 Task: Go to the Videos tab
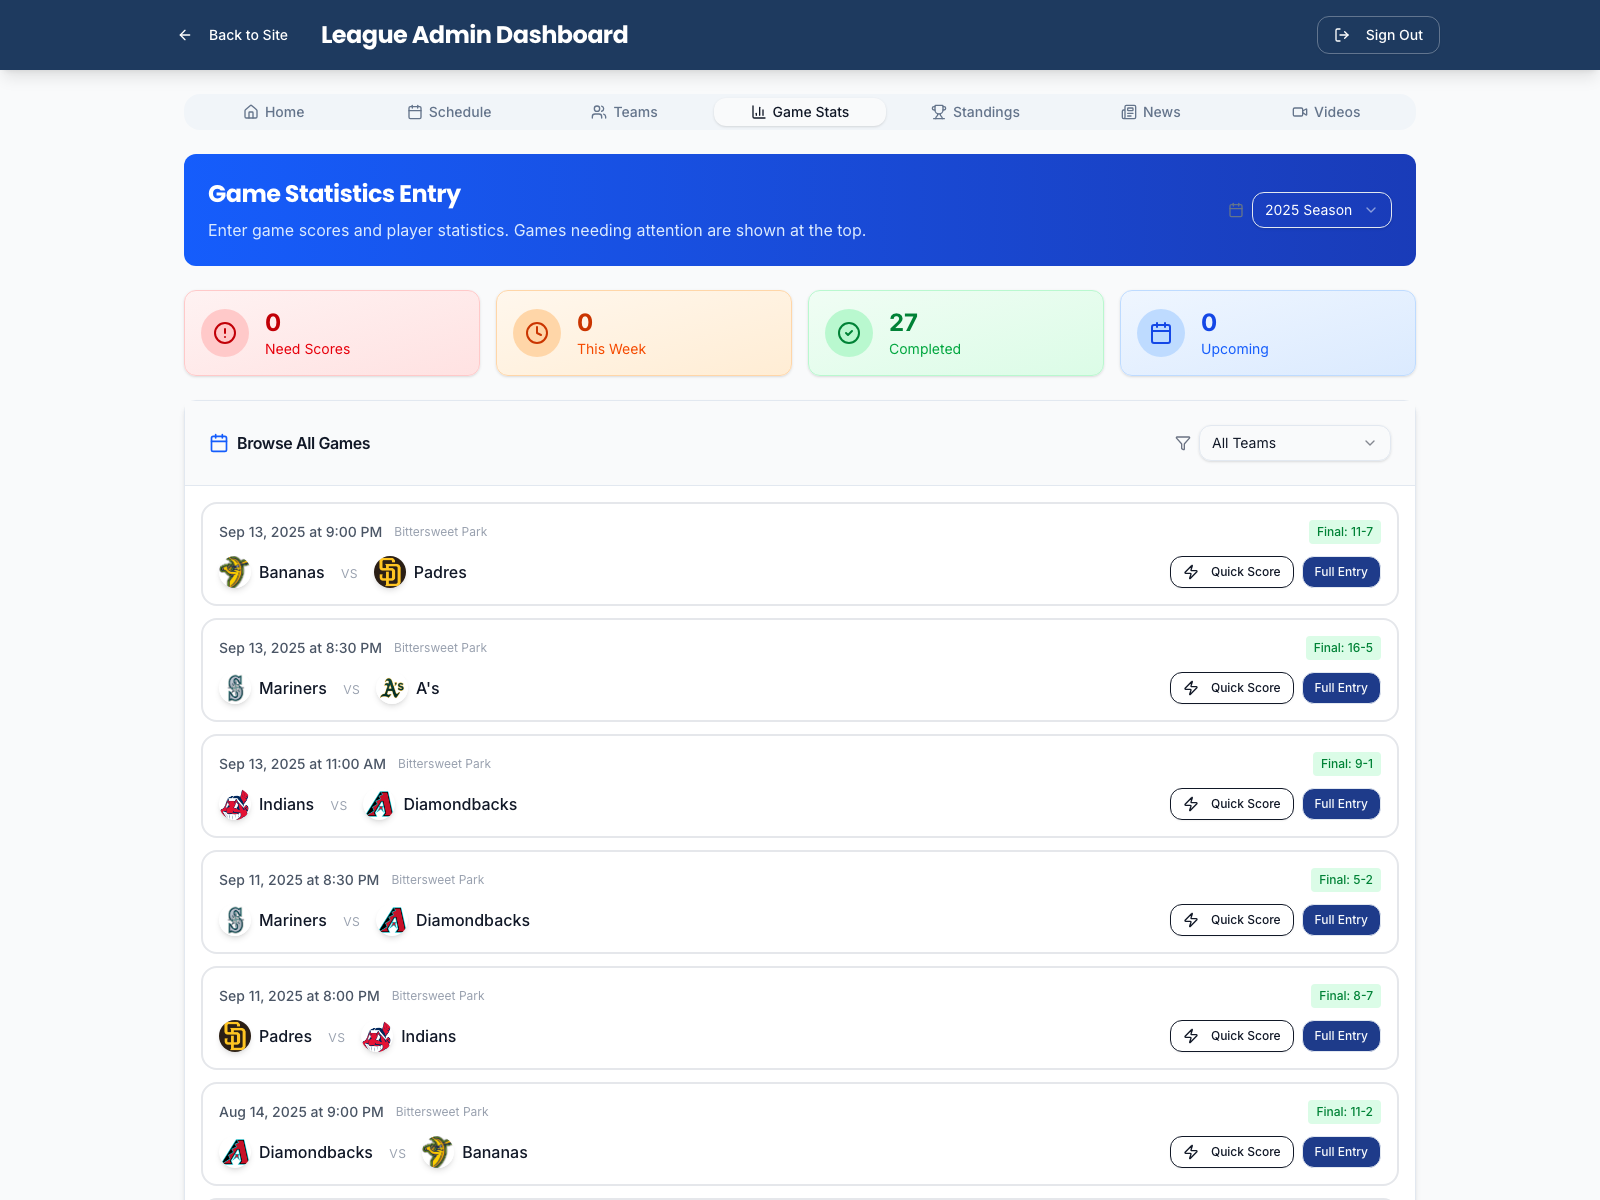pos(1326,112)
